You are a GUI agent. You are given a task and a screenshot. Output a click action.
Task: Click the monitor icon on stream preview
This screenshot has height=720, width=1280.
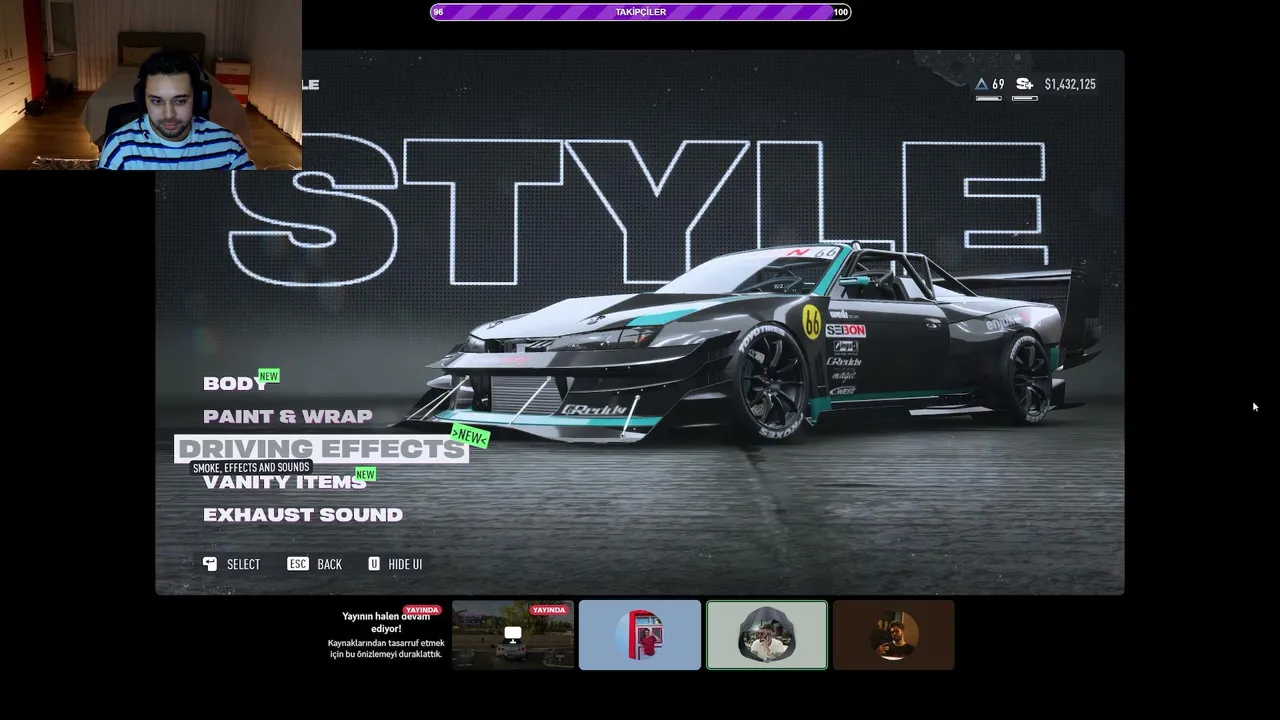[513, 635]
